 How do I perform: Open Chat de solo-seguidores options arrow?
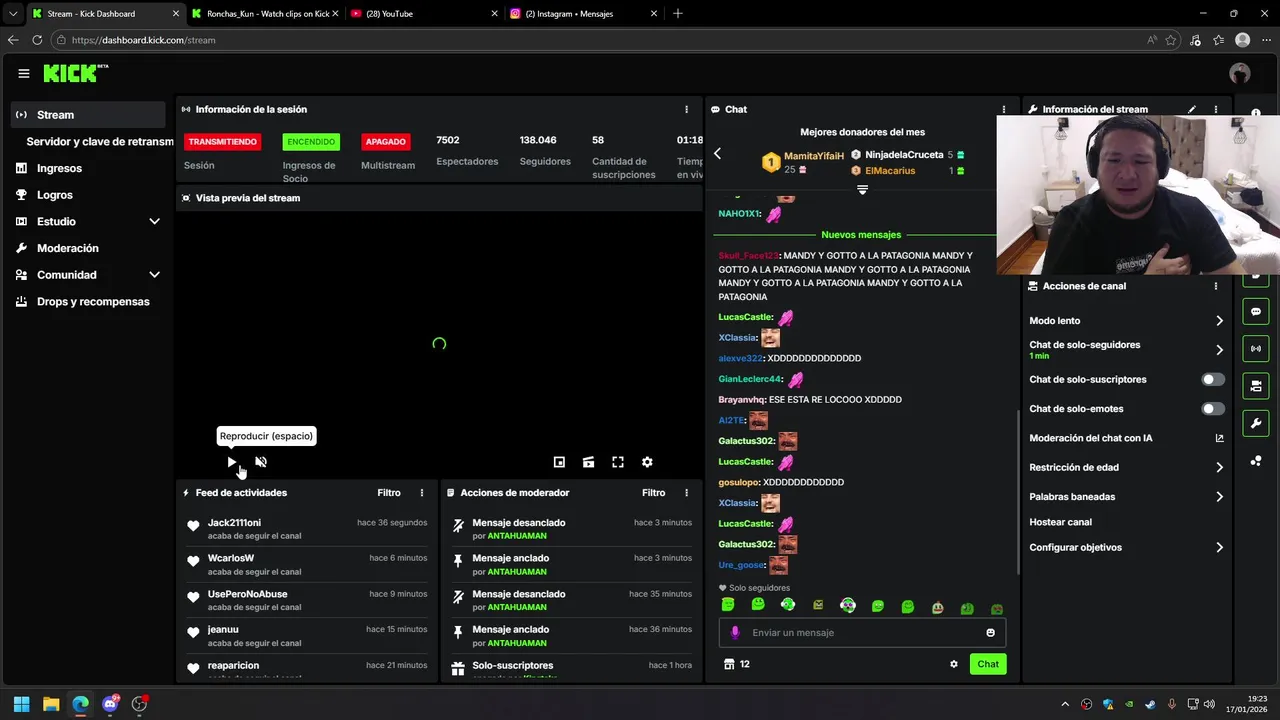pyautogui.click(x=1219, y=350)
